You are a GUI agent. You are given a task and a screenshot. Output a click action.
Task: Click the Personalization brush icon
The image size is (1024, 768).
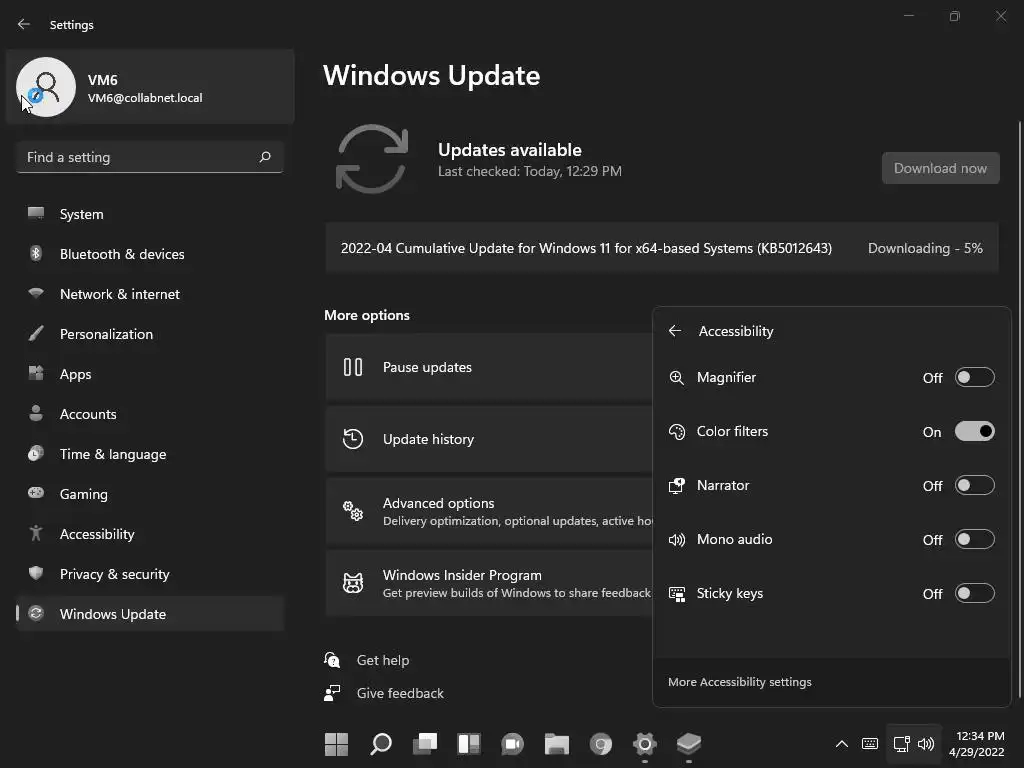(x=36, y=333)
